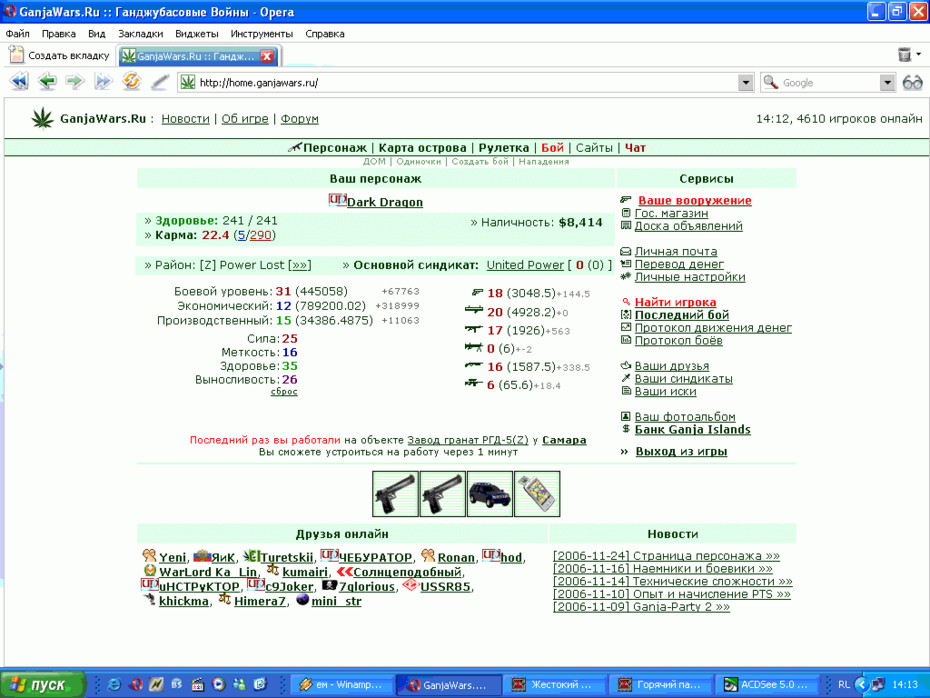Go forward using the green forward arrow
The width and height of the screenshot is (930, 698).
coord(75,81)
